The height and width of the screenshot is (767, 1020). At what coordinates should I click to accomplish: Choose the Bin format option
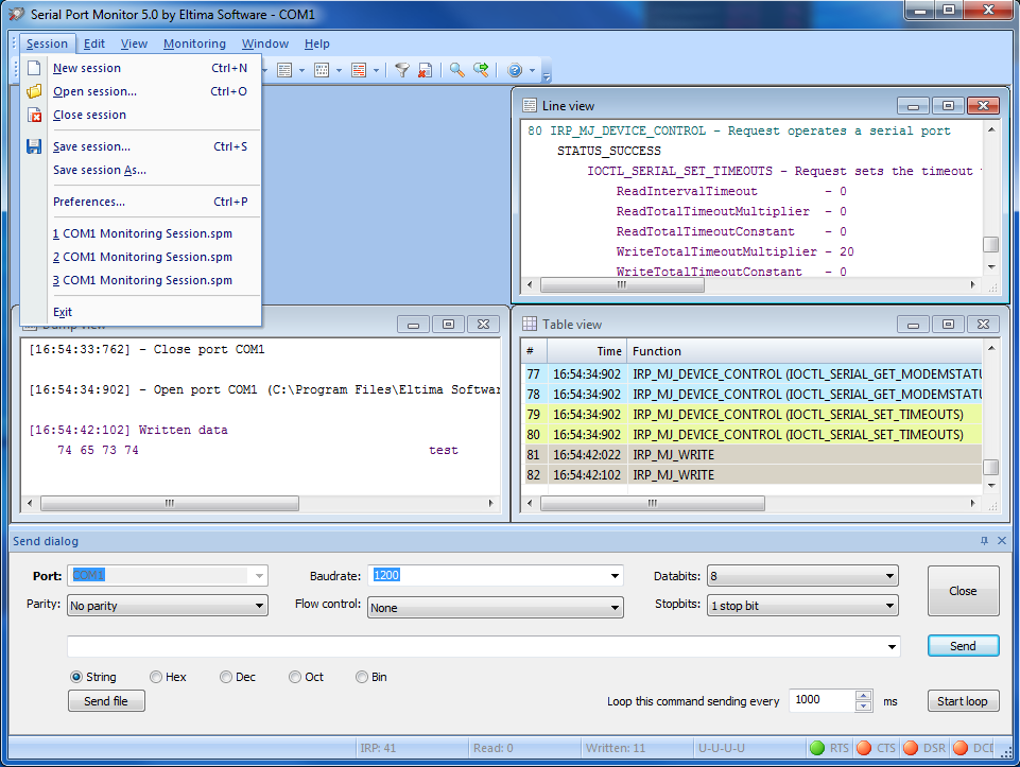pos(362,677)
